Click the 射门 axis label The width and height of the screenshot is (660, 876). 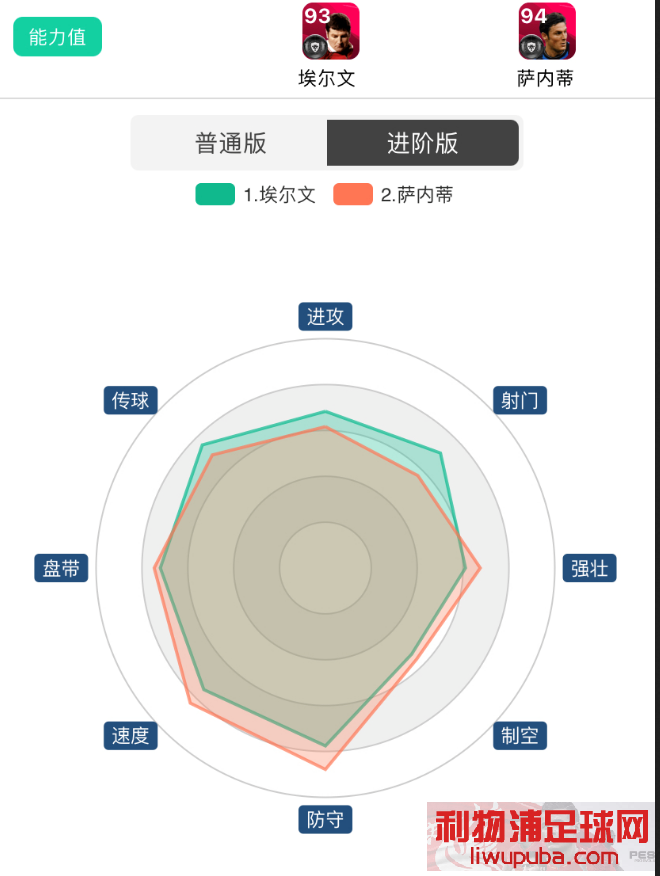[520, 400]
